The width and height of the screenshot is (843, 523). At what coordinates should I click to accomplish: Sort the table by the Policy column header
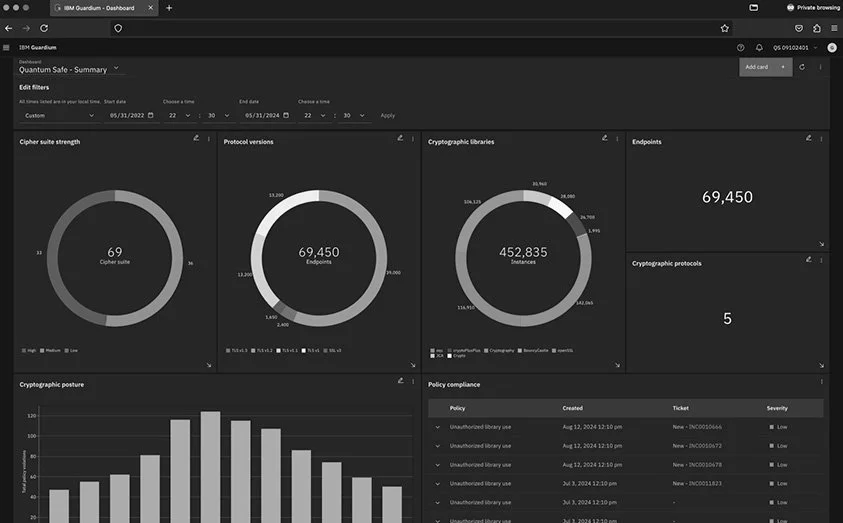(x=458, y=408)
